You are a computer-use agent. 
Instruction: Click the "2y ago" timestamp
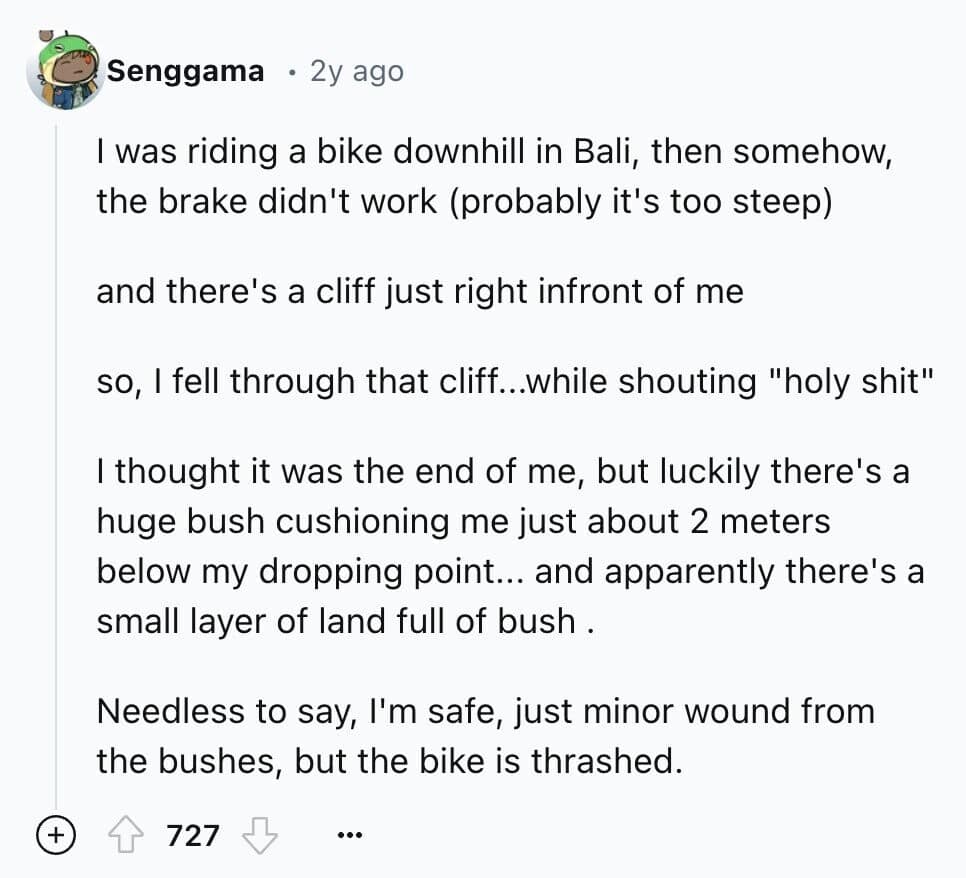click(357, 71)
